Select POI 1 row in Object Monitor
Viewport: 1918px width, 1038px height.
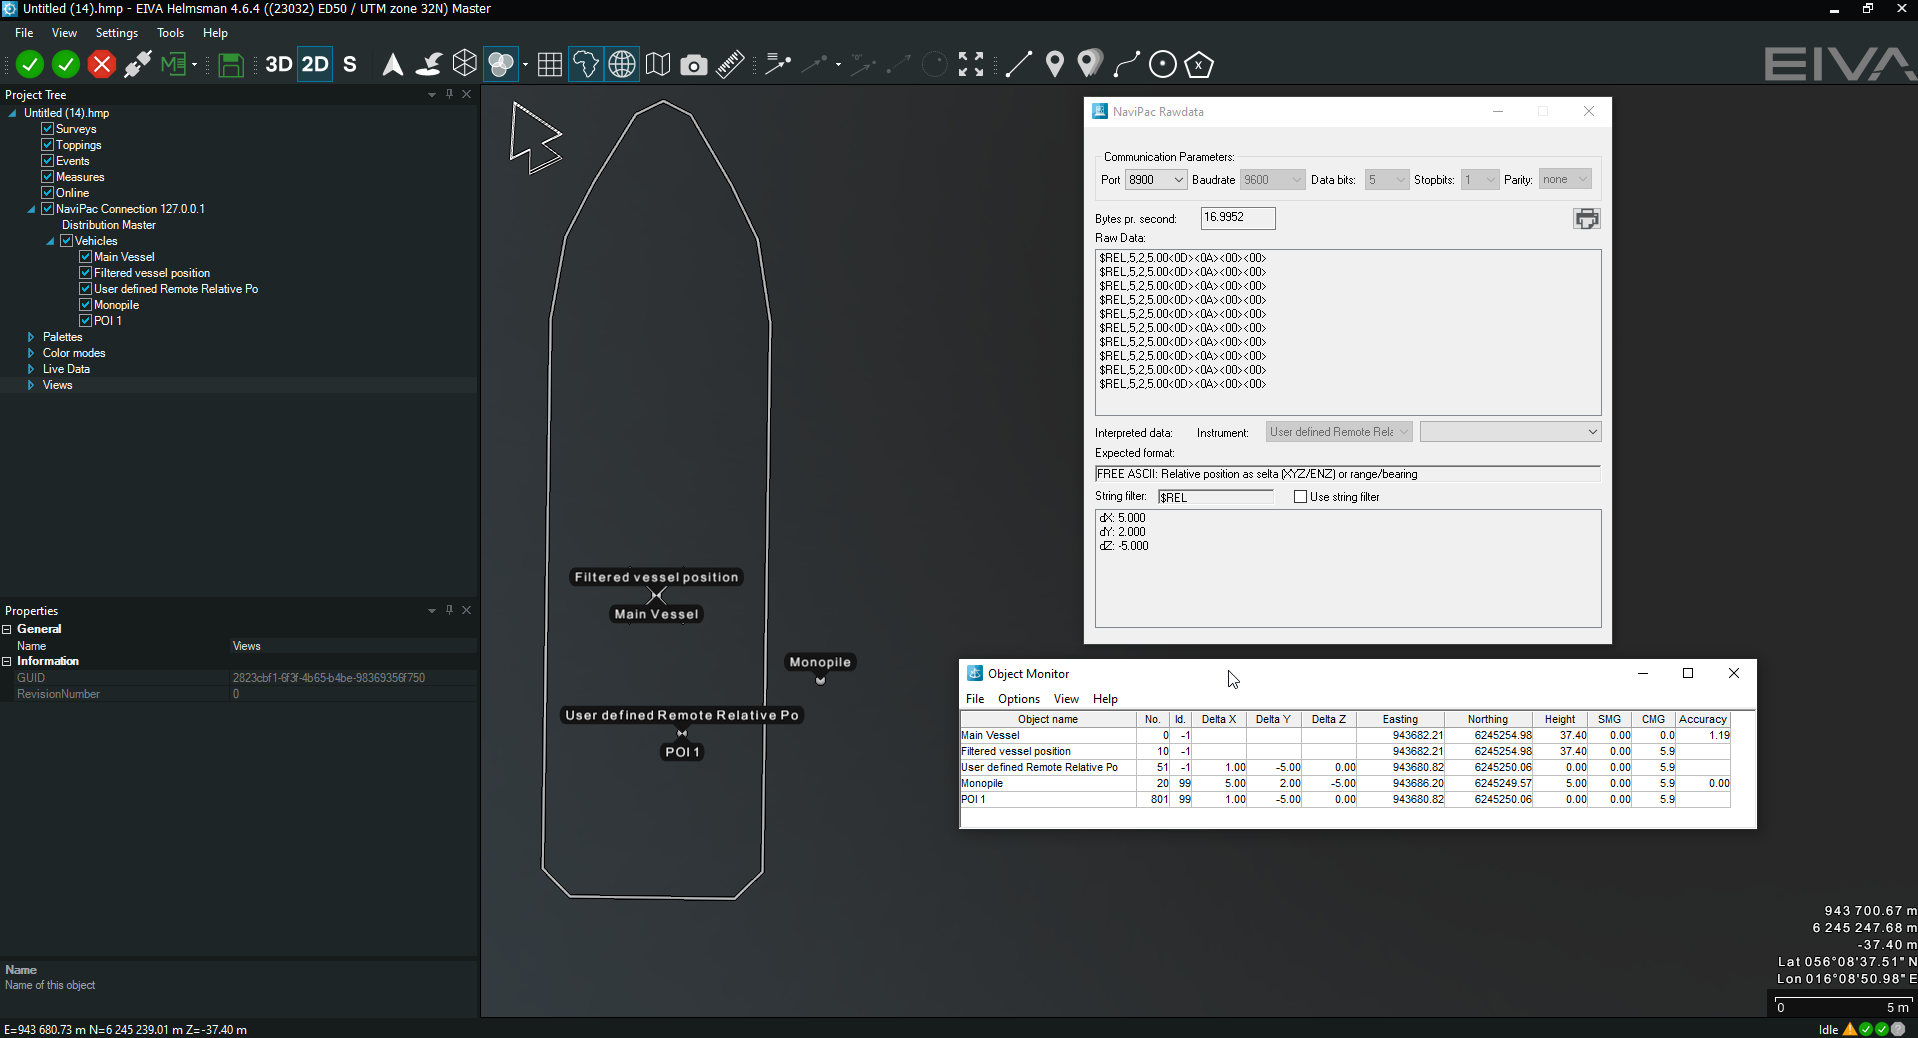1046,800
